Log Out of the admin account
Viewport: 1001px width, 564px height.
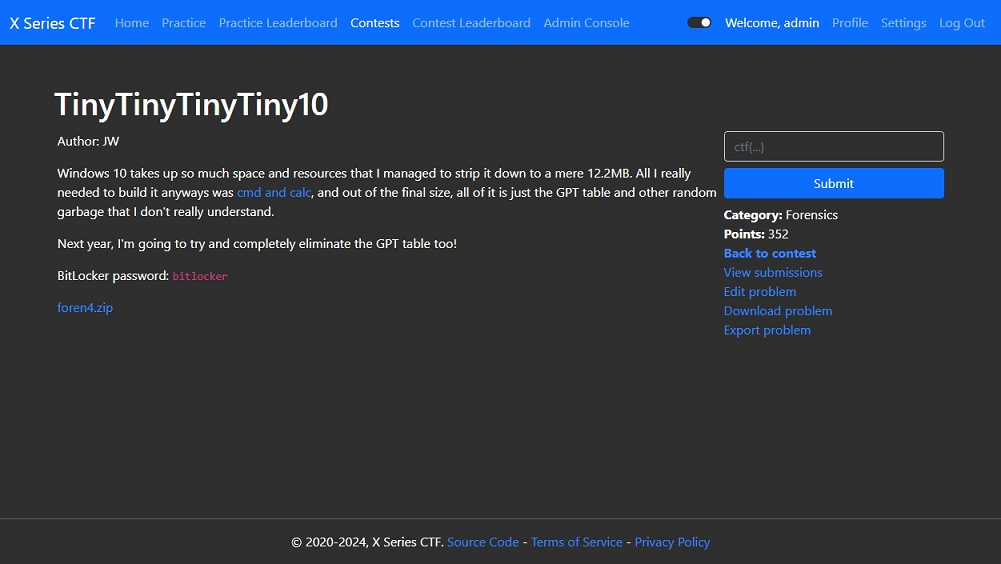962,23
